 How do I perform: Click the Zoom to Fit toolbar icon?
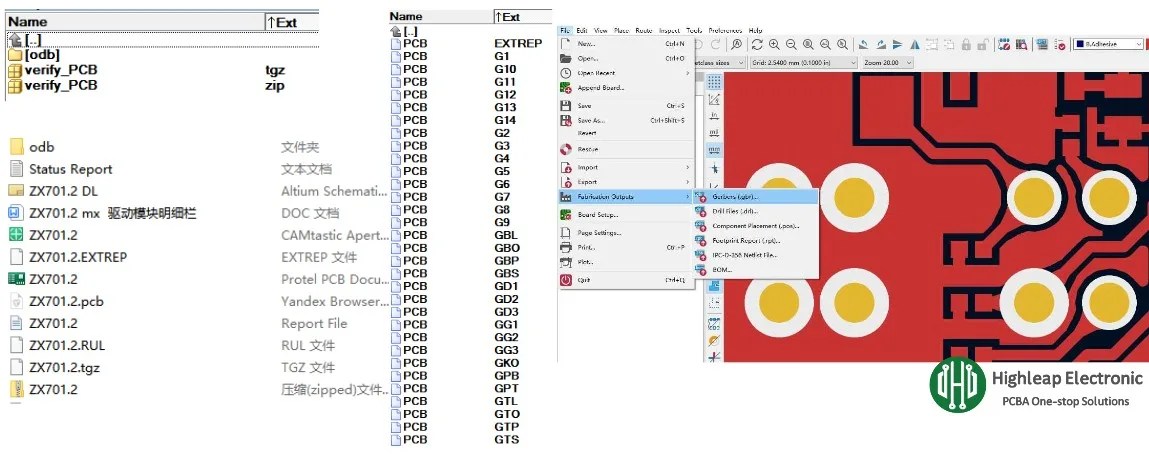pyautogui.click(x=808, y=45)
